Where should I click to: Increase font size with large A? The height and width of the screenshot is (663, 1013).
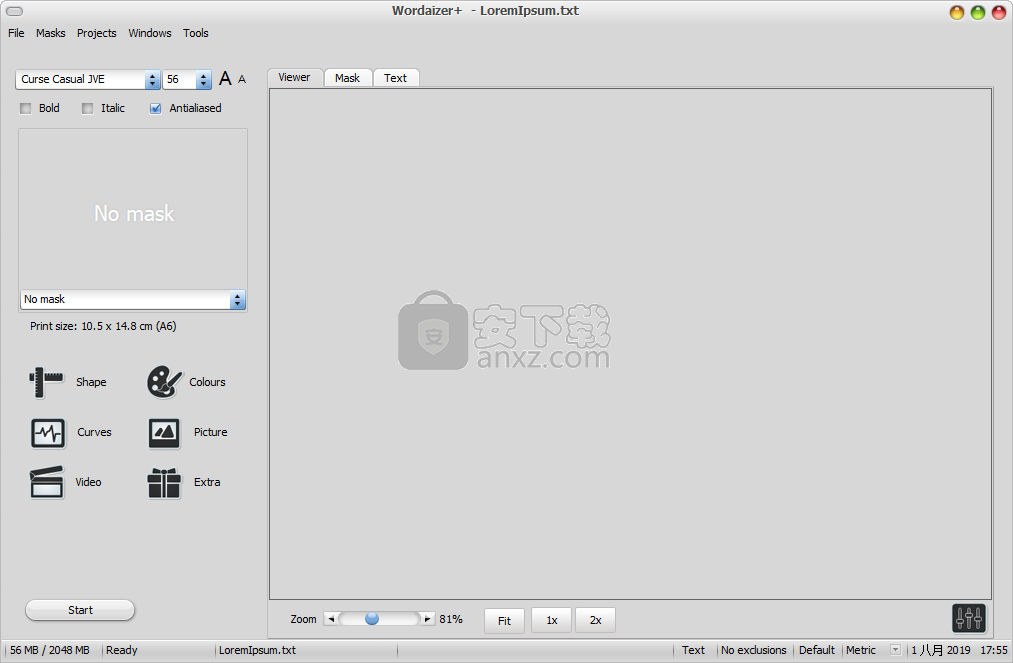tap(225, 79)
